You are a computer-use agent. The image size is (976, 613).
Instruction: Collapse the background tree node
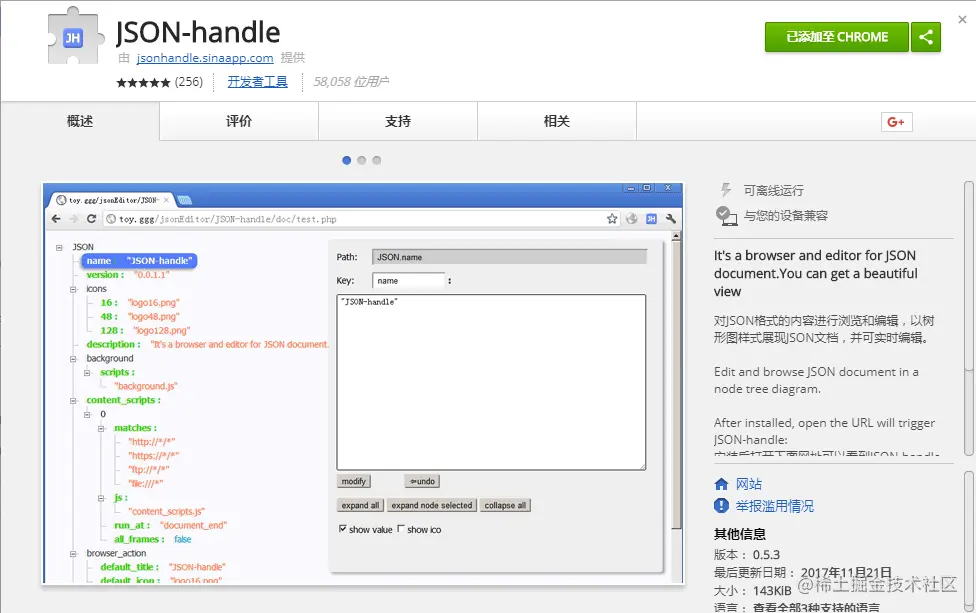pos(73,358)
